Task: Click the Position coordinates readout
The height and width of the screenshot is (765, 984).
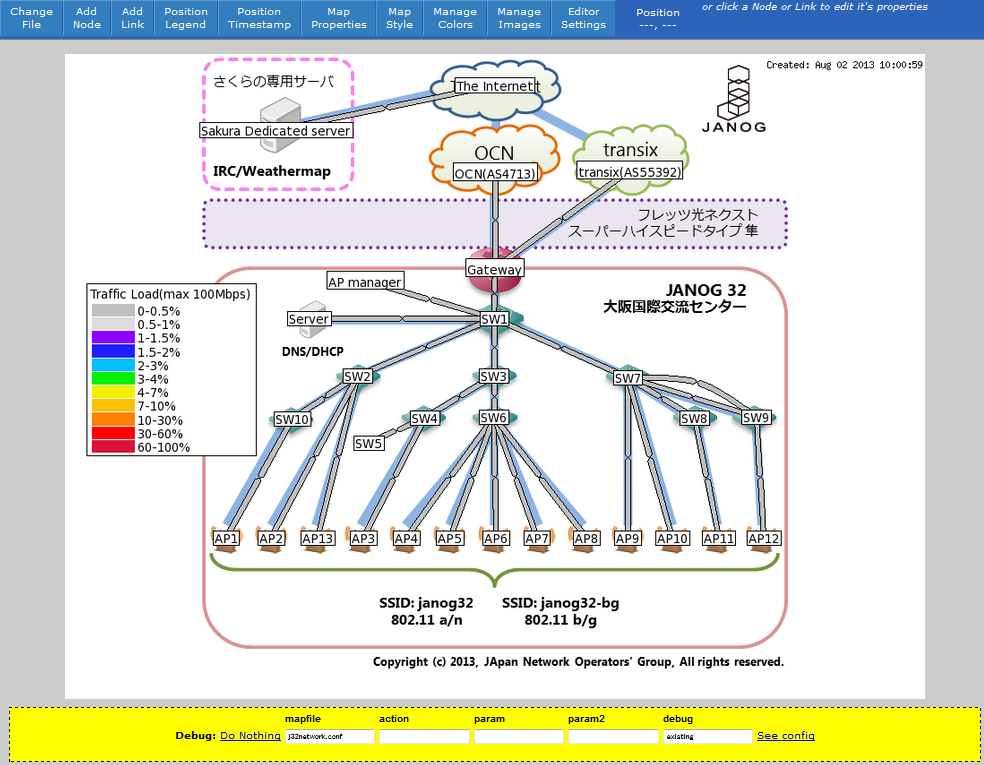Action: tap(658, 18)
